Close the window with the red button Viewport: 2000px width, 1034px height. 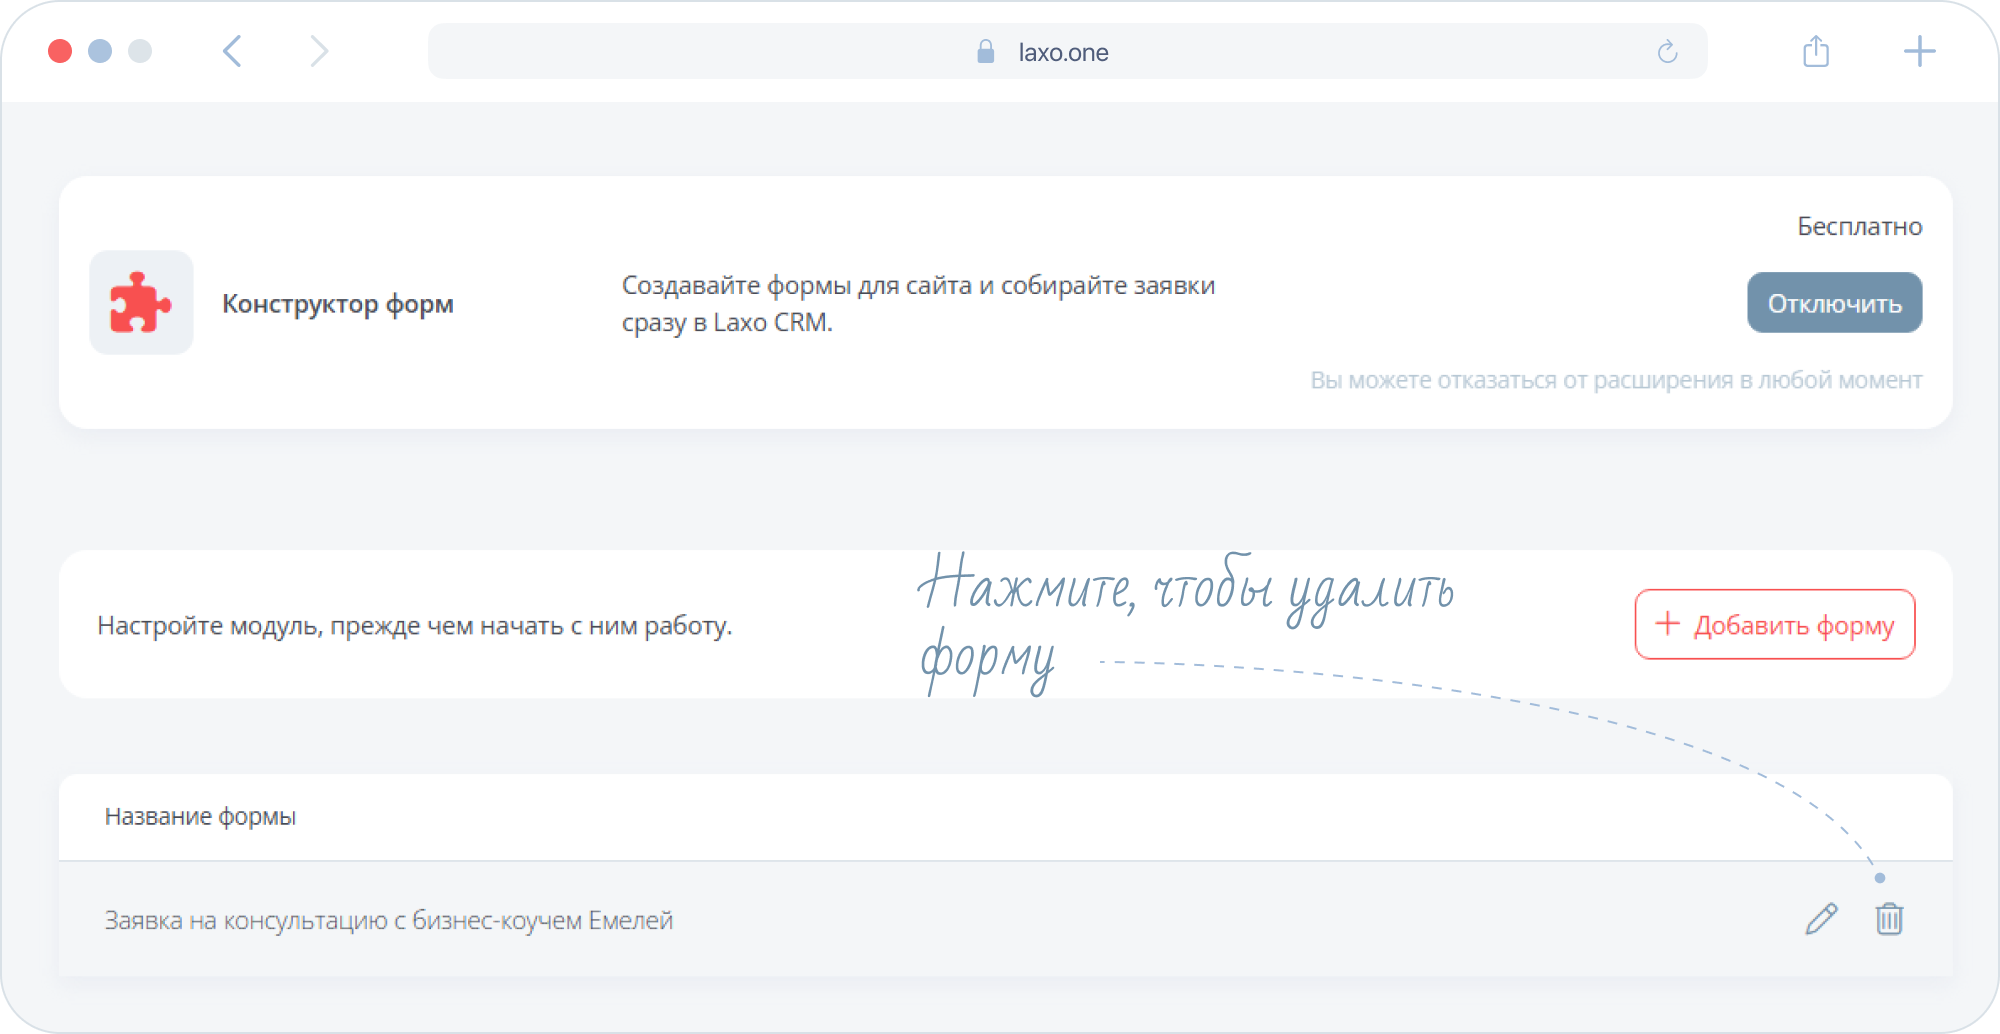pyautogui.click(x=60, y=51)
